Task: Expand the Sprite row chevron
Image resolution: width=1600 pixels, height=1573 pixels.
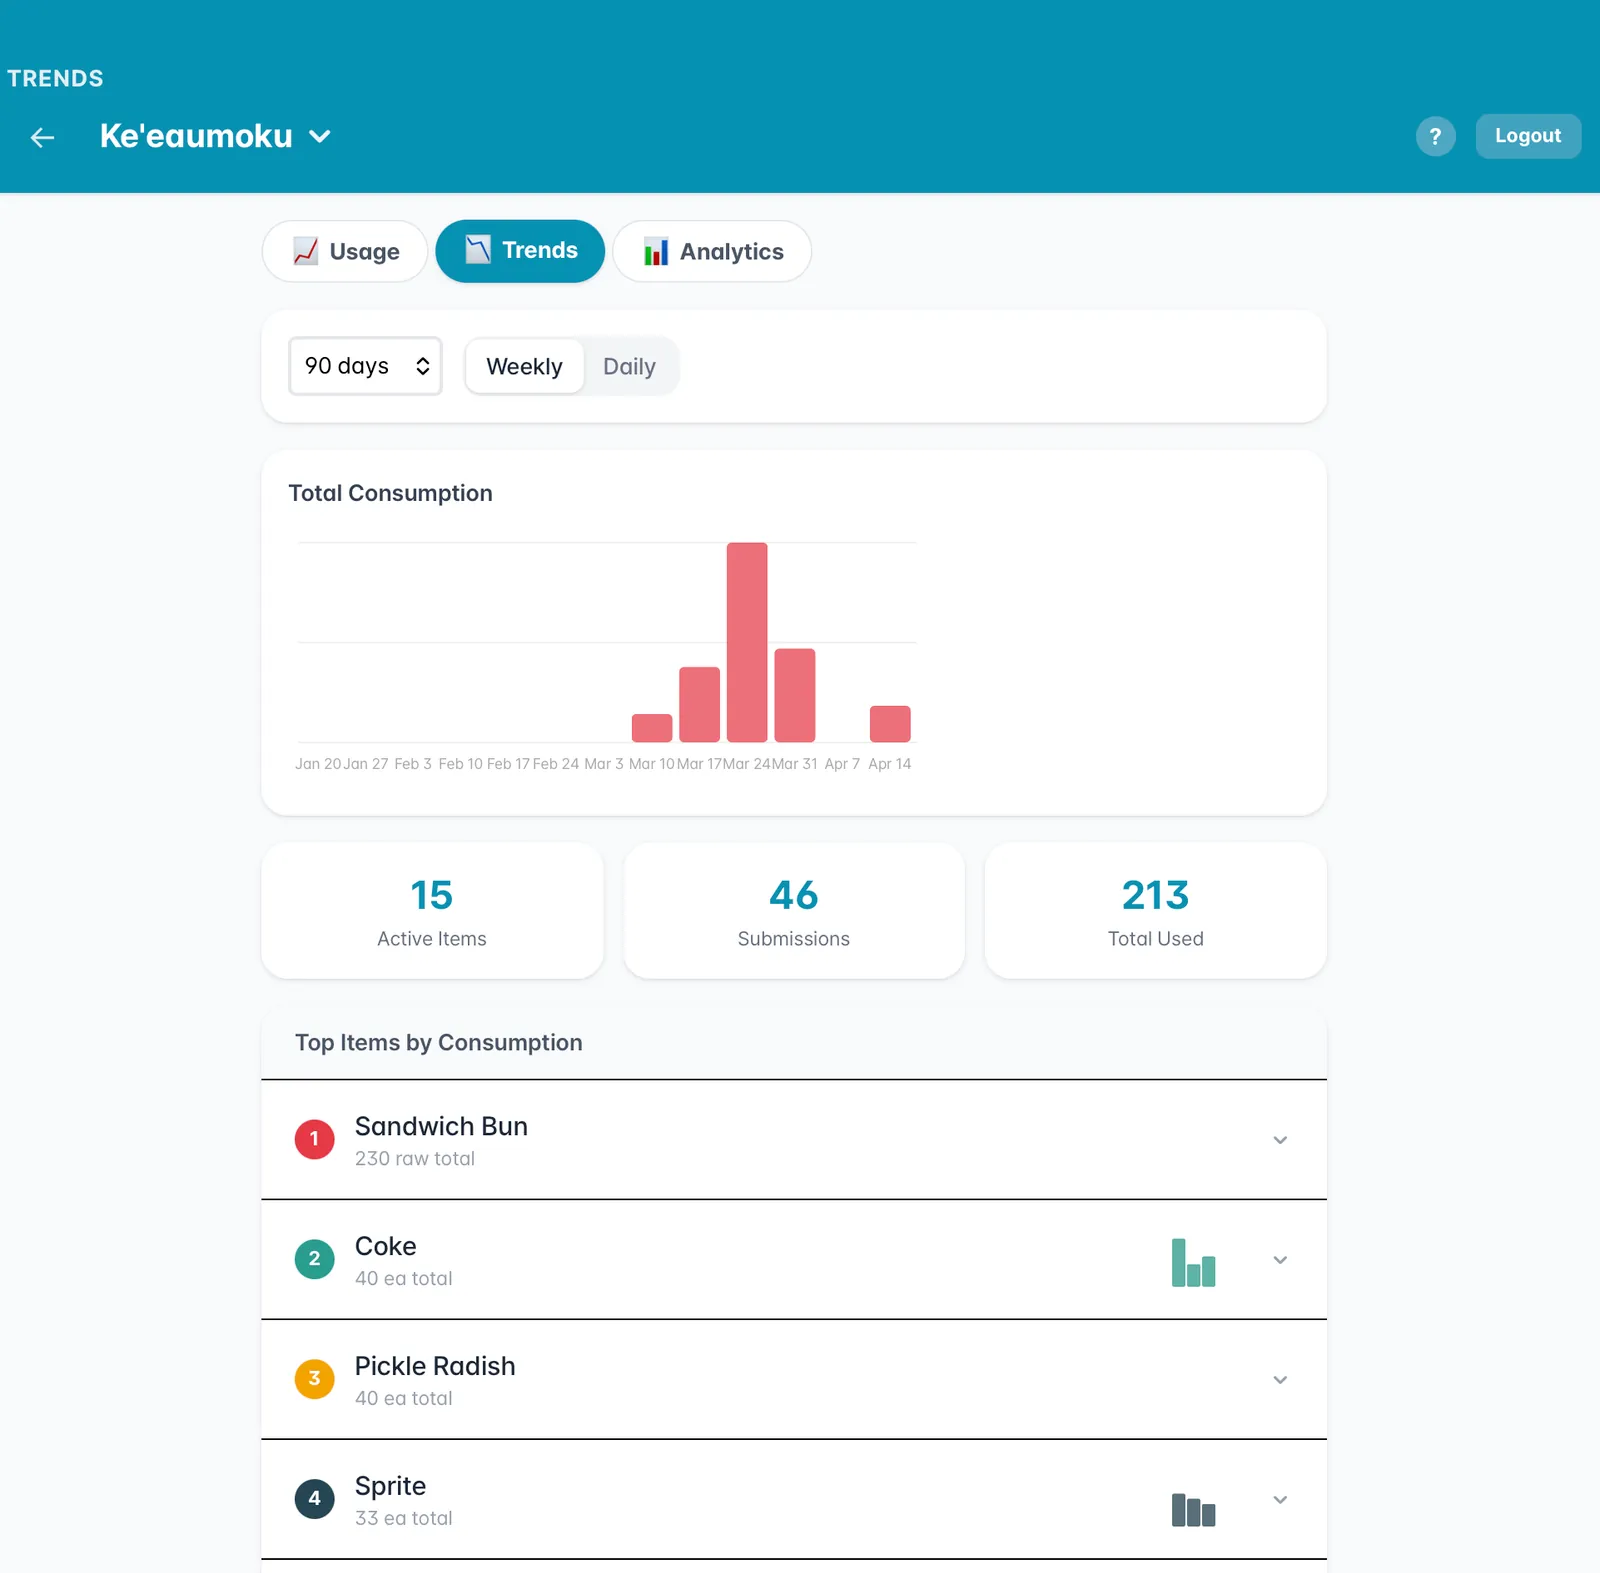Action: tap(1280, 1500)
